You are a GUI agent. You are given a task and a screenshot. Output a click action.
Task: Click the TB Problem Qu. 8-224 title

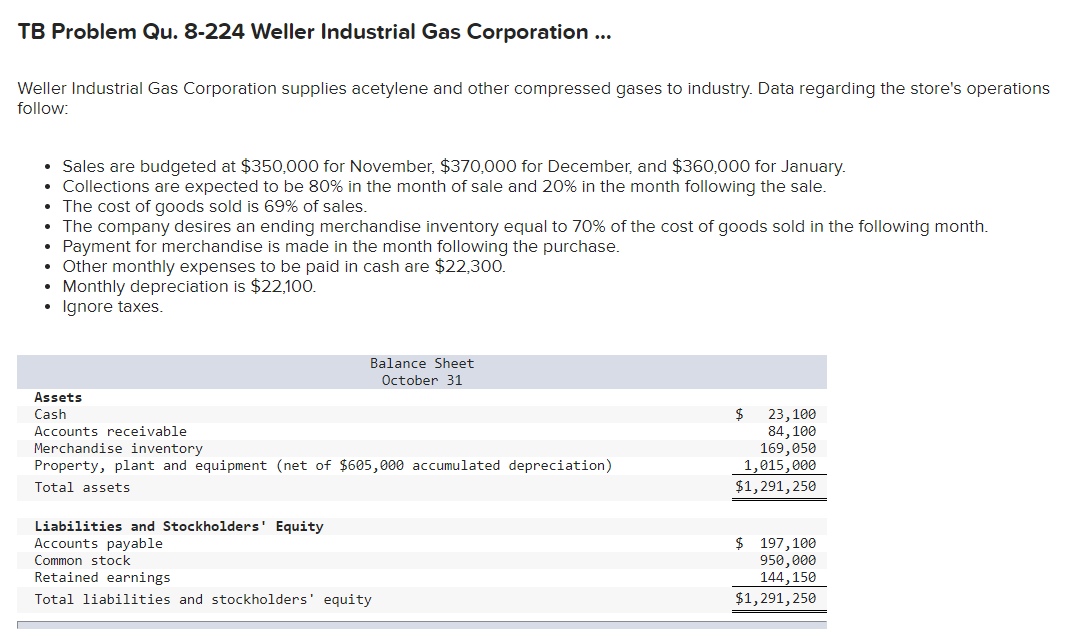(314, 31)
